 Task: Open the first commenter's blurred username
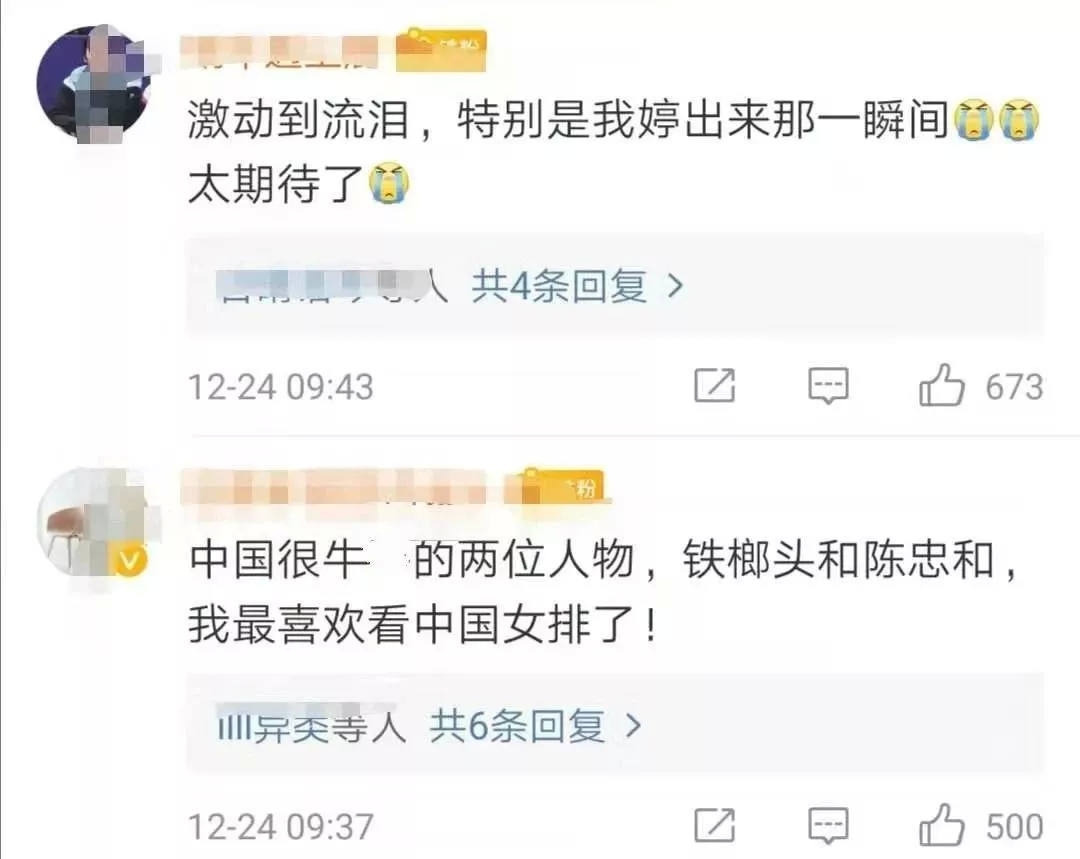click(x=279, y=52)
